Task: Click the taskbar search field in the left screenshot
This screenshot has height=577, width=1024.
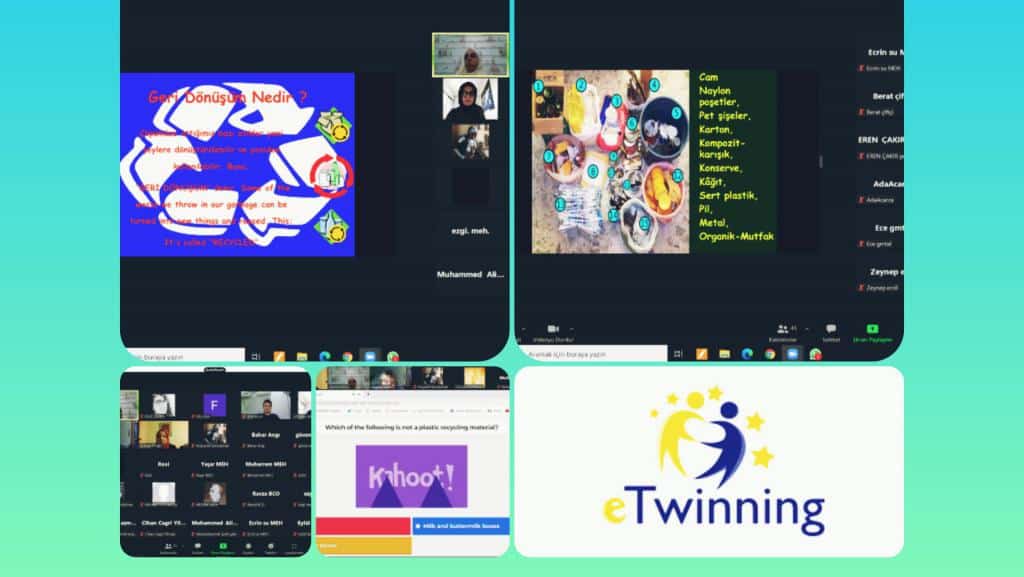Action: (185, 356)
